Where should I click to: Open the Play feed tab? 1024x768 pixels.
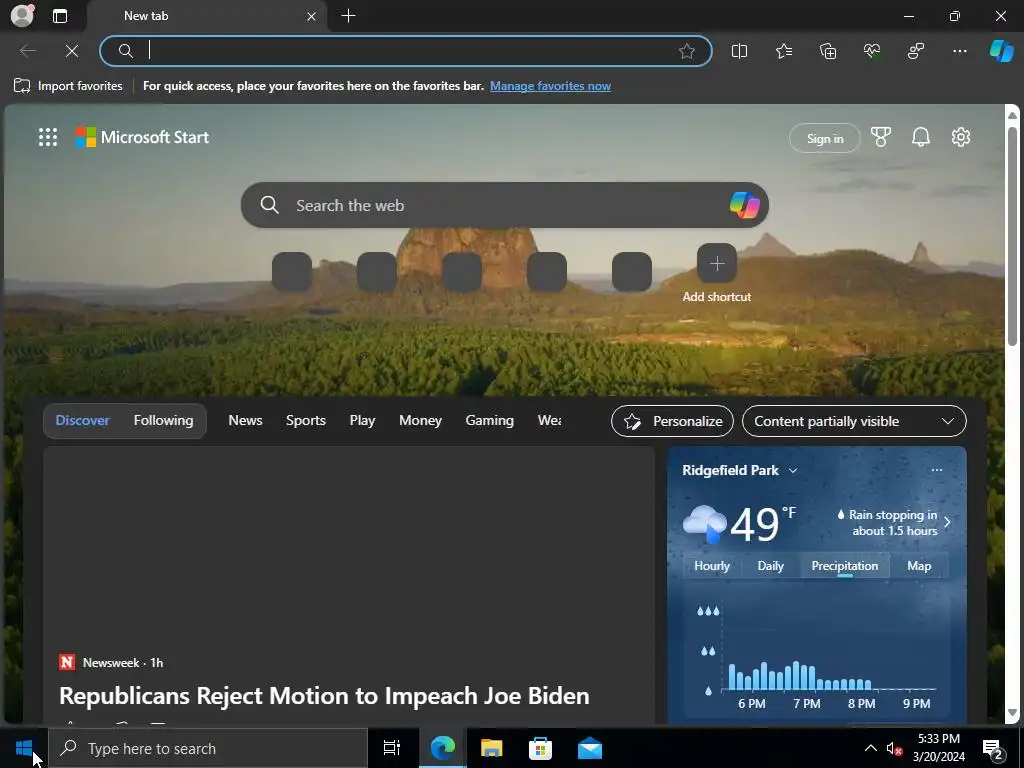point(362,421)
